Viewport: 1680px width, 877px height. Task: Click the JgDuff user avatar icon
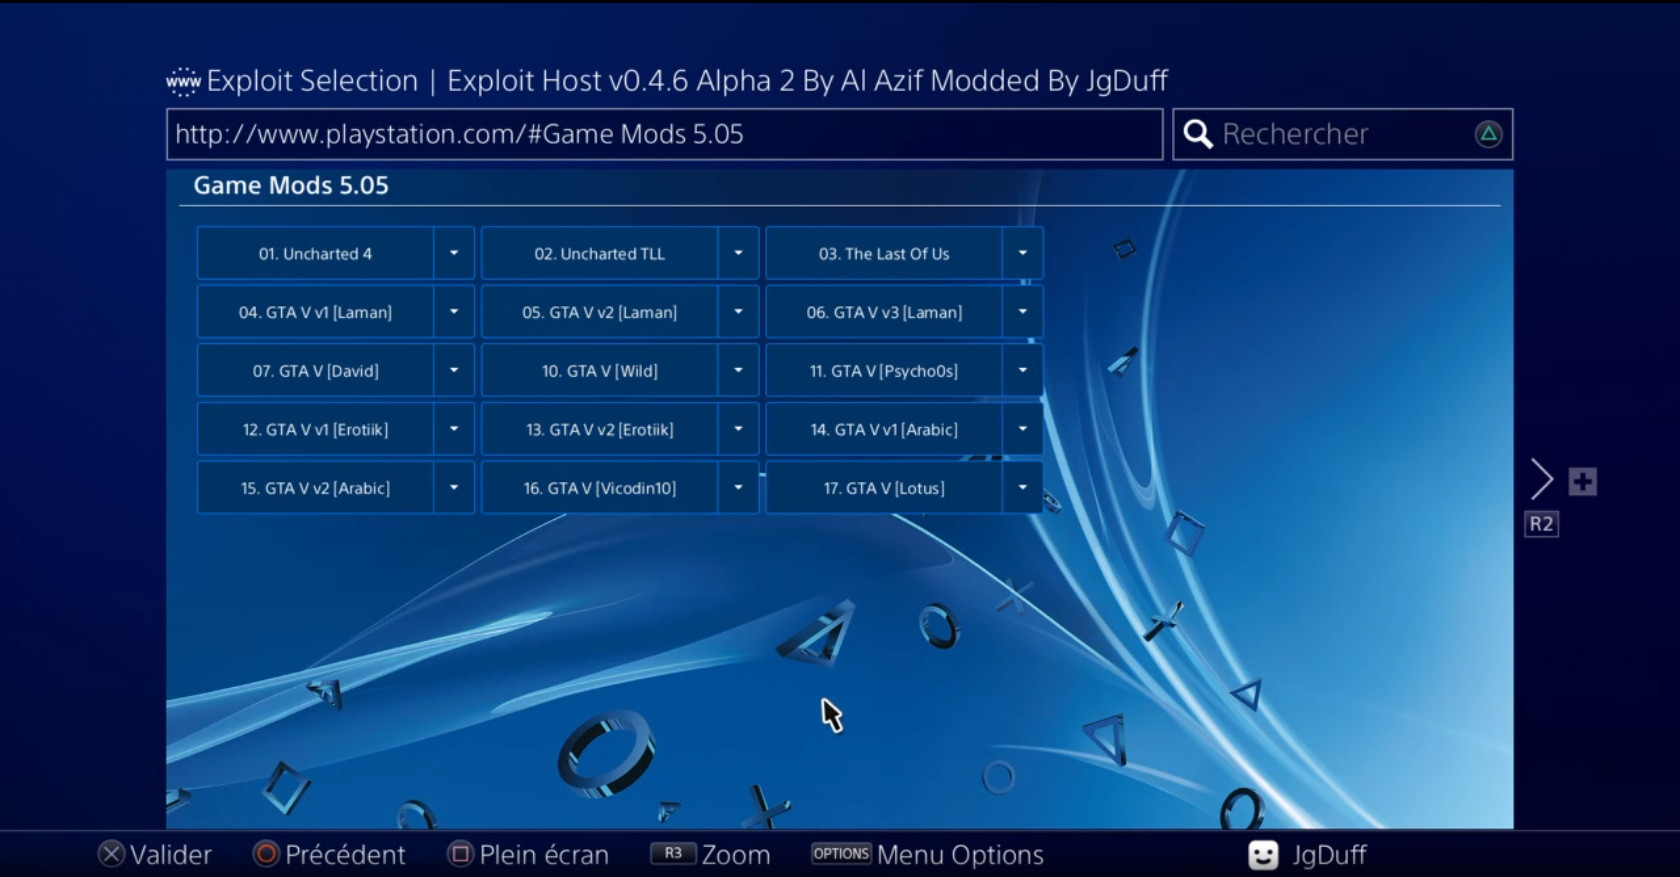coord(1263,855)
